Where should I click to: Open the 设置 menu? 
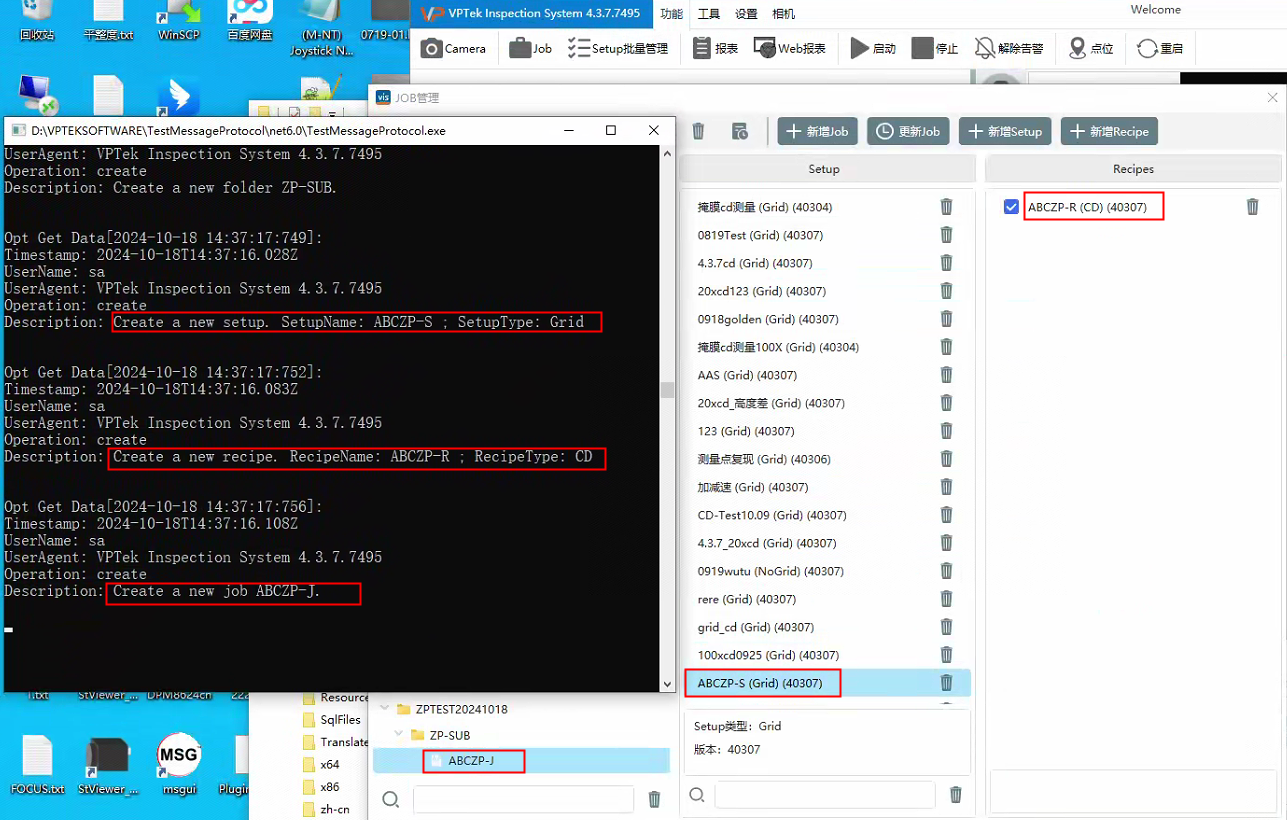pyautogui.click(x=746, y=14)
